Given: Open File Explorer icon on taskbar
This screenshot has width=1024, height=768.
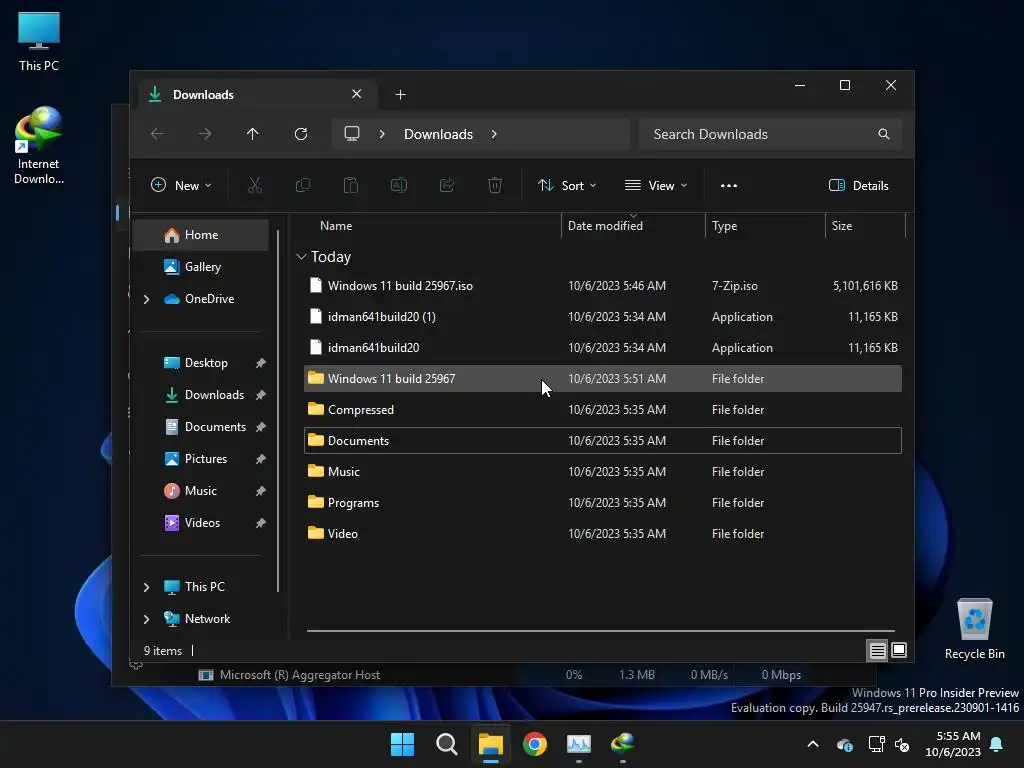Looking at the screenshot, I should click(x=490, y=744).
